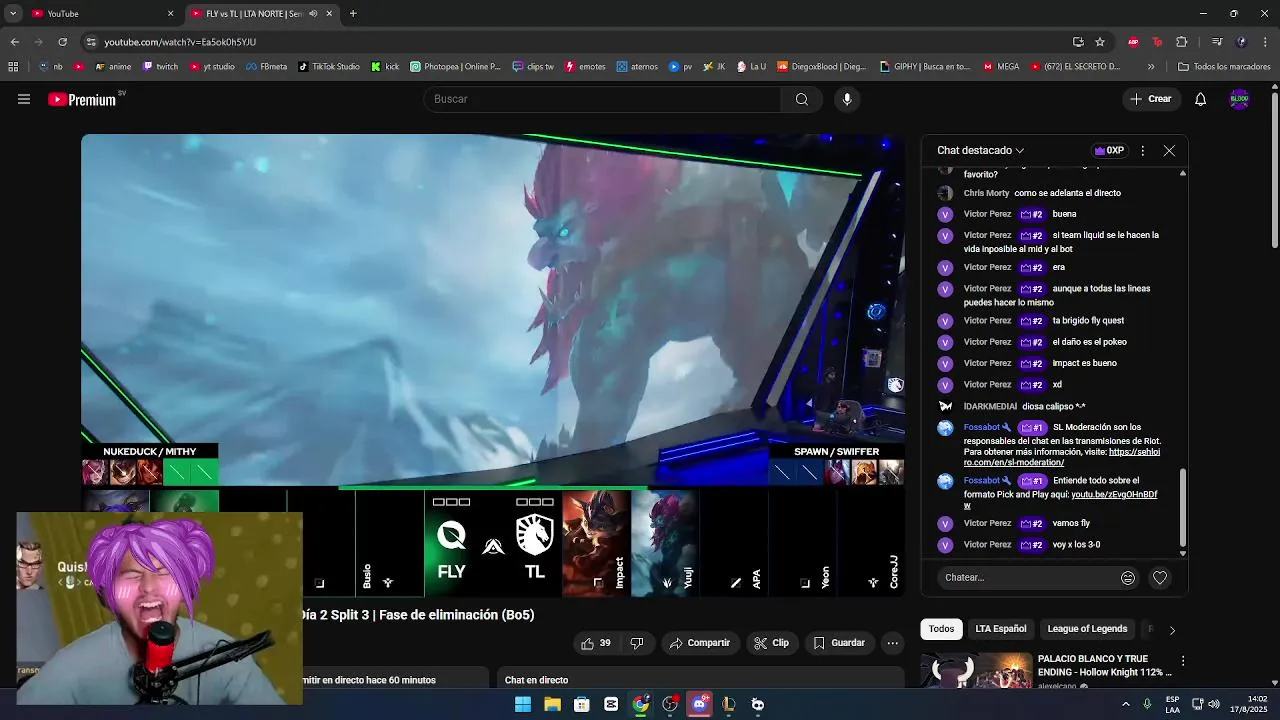Click the Clip button
The height and width of the screenshot is (720, 1280).
click(771, 643)
